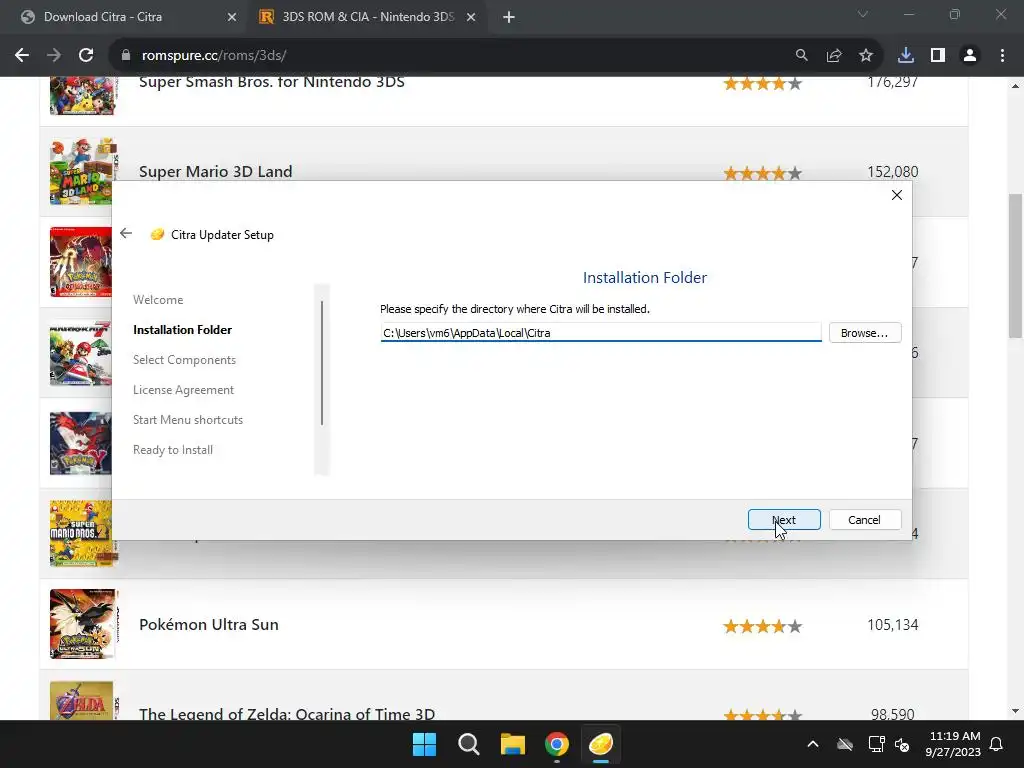The image size is (1024, 768).
Task: Click Zelda Ocarina of Time cover thumbnail
Action: tap(83, 700)
